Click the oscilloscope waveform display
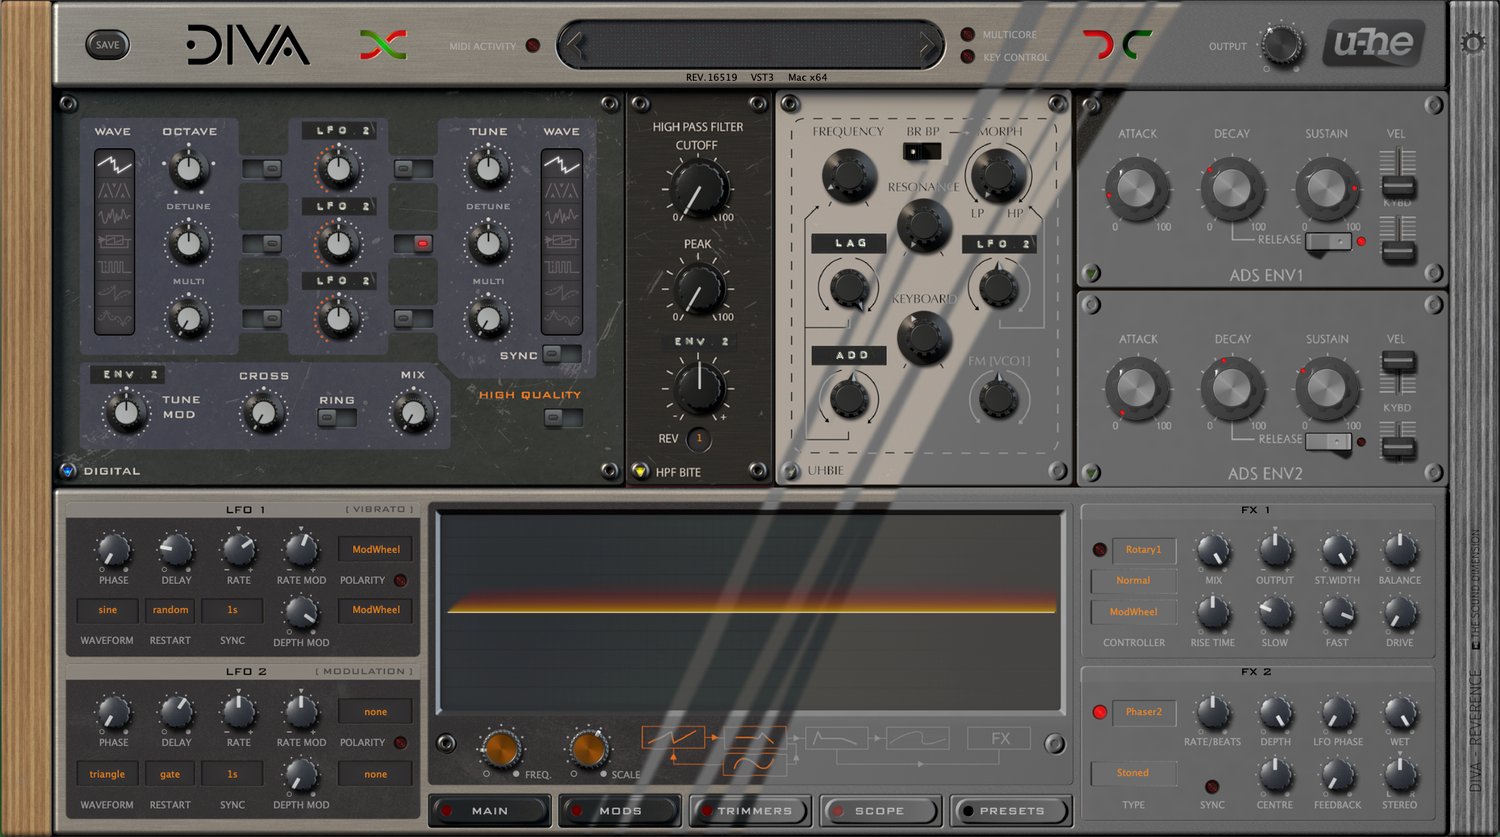Image resolution: width=1500 pixels, height=837 pixels. (751, 611)
